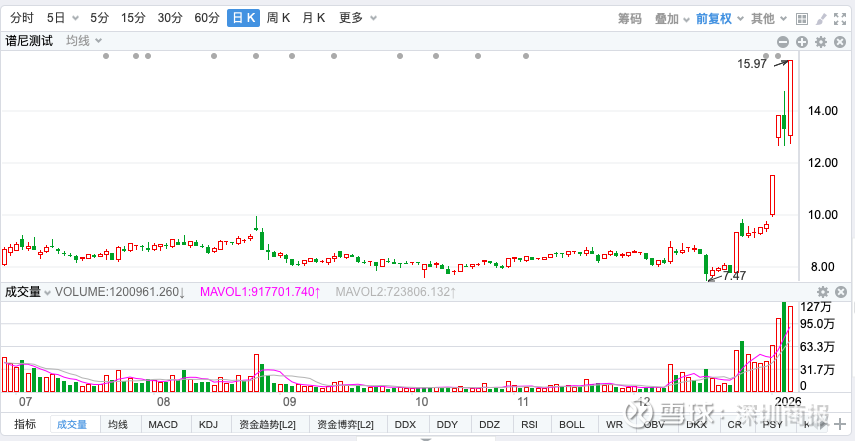Click the 指标 label before the indicator tabs
This screenshot has height=441, width=855.
(x=25, y=425)
